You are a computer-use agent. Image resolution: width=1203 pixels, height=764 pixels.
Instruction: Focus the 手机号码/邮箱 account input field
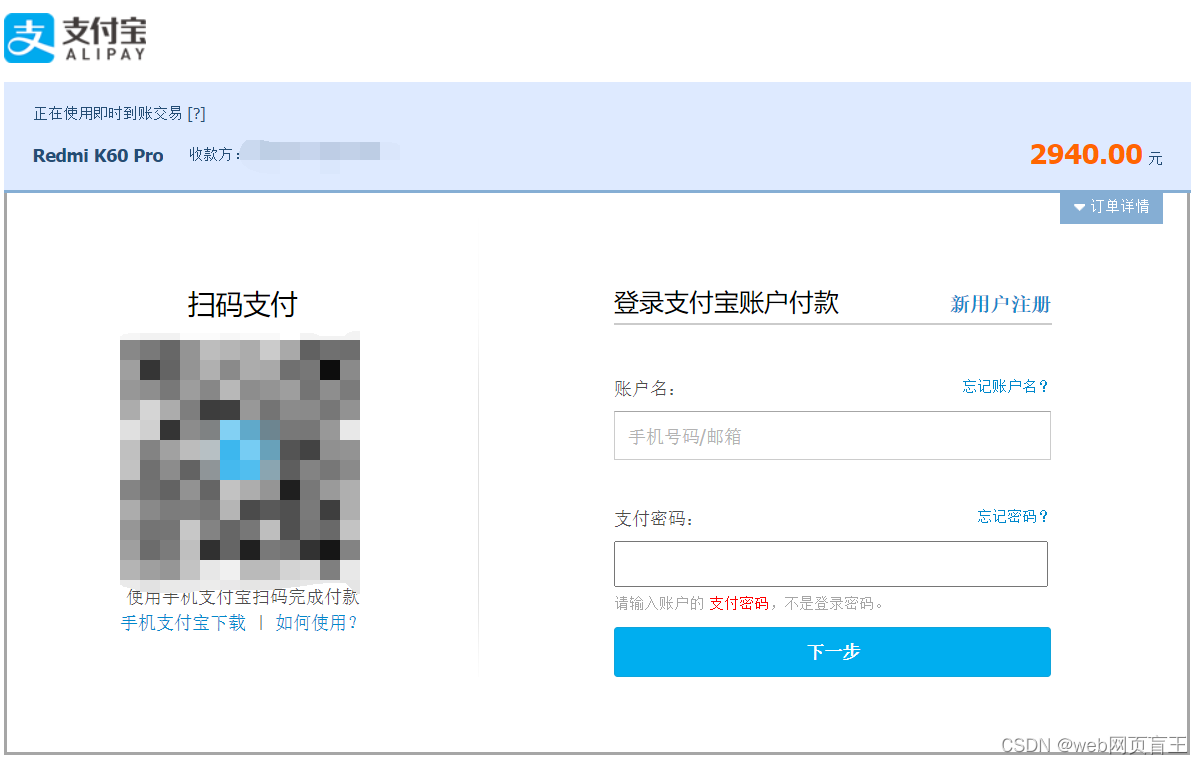click(832, 435)
